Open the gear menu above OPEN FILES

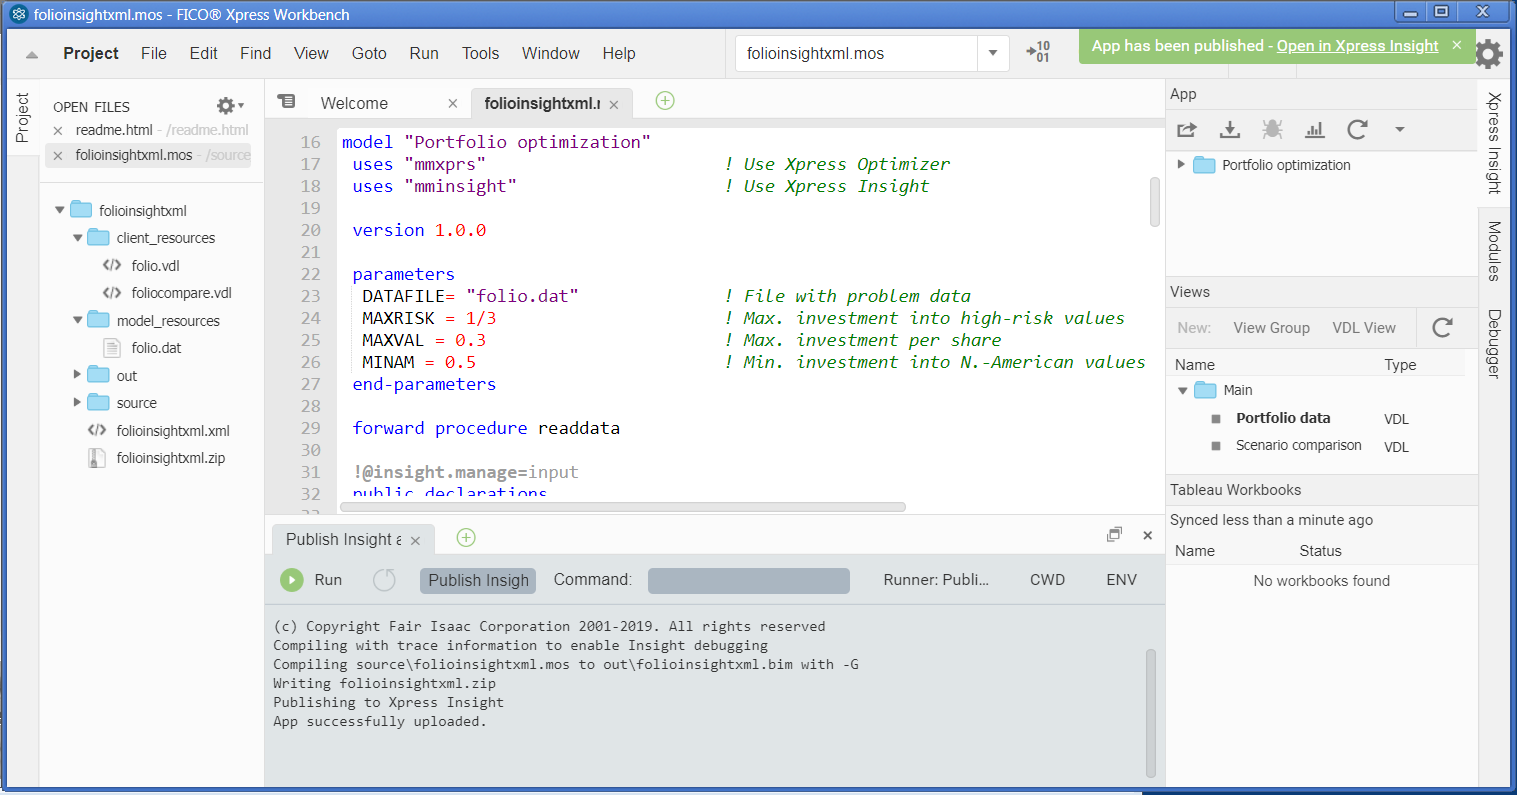pos(225,105)
